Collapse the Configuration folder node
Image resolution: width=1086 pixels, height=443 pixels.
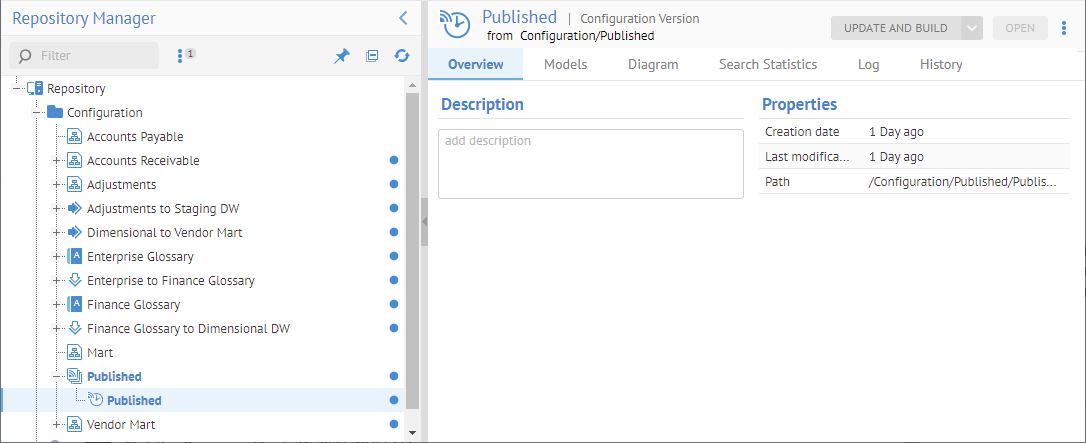[36, 113]
